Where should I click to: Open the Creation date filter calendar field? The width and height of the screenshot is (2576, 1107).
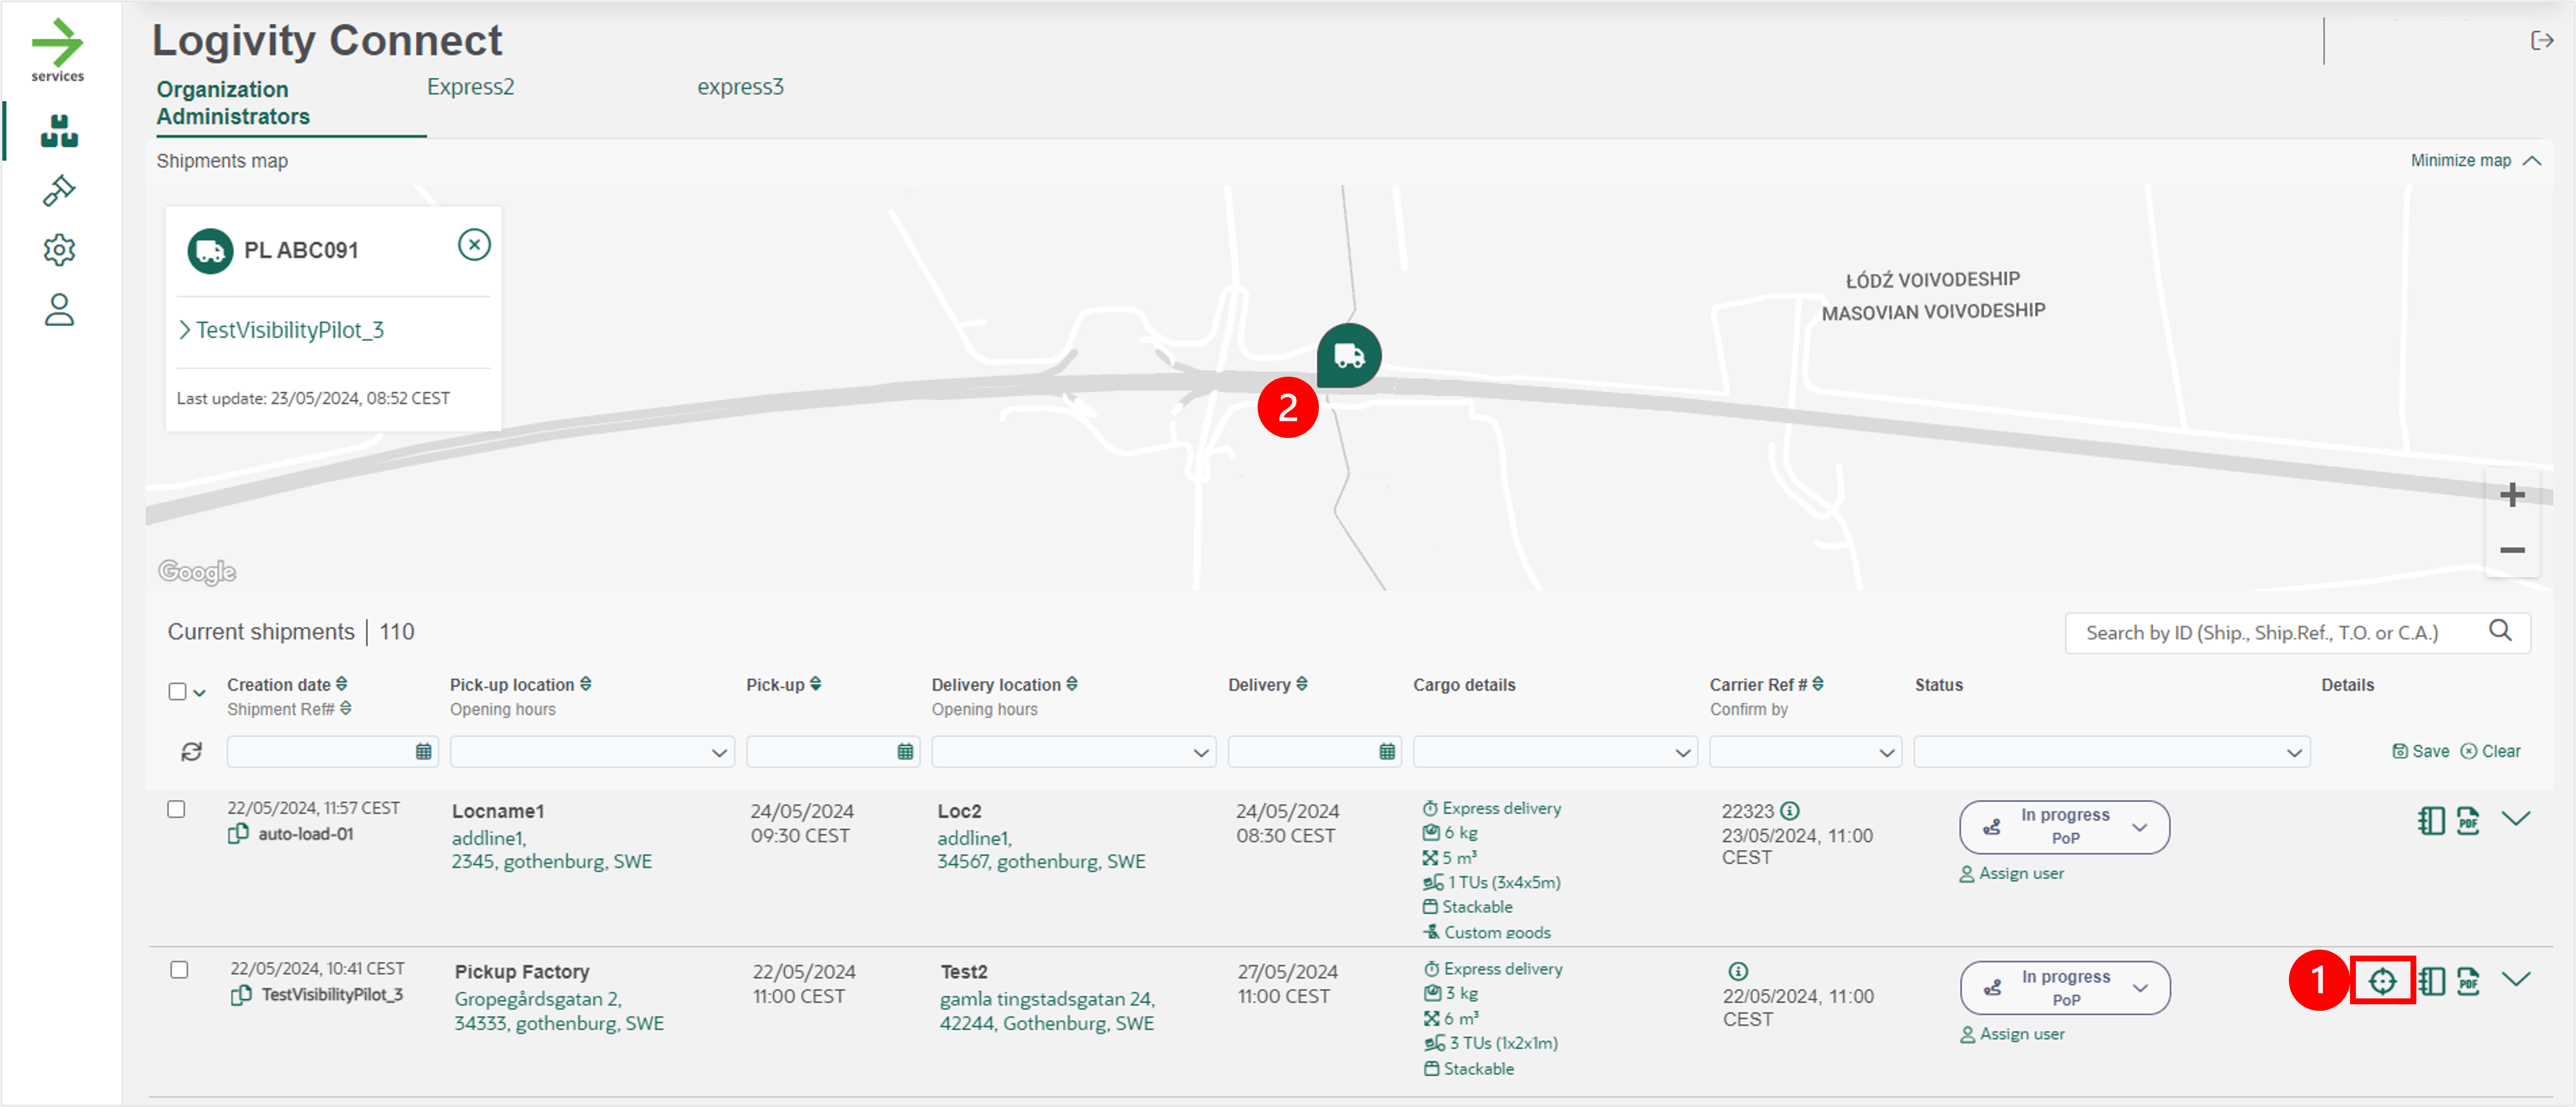(332, 752)
